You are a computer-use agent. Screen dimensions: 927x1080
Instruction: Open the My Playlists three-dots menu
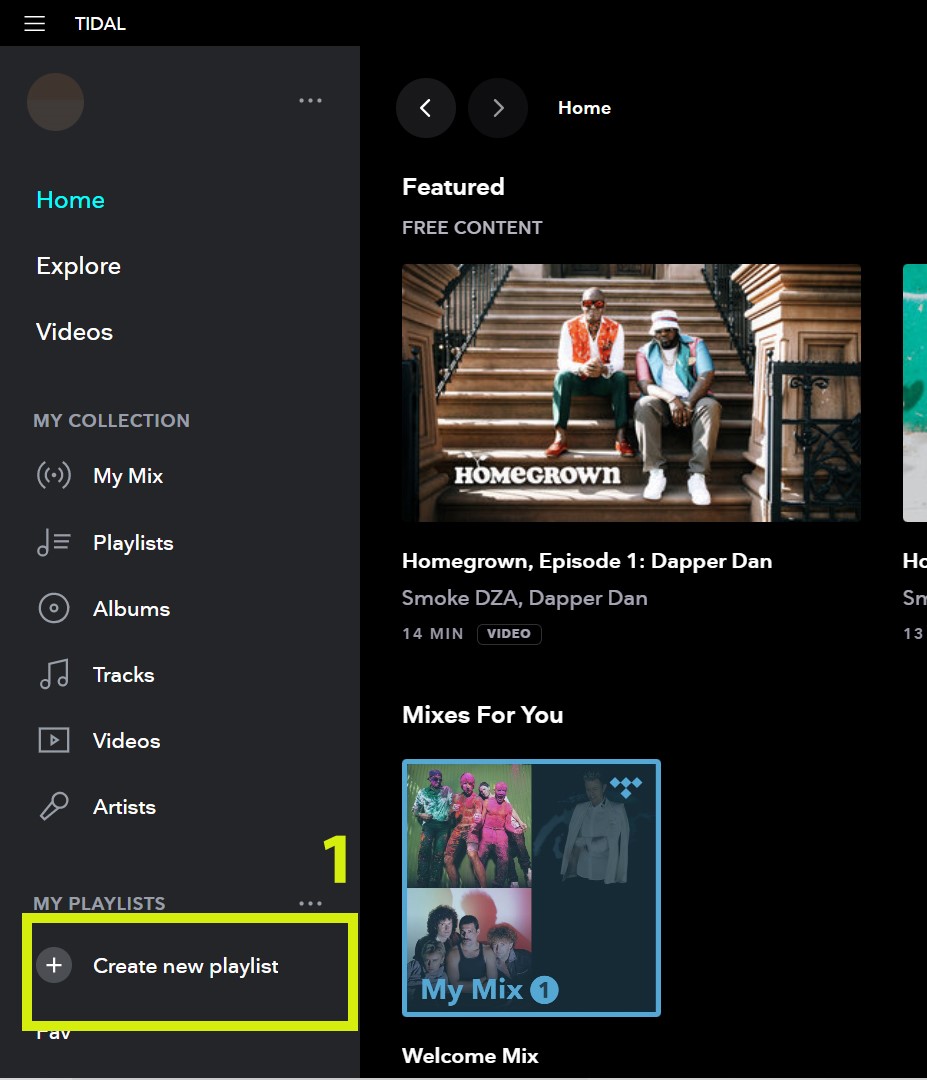tap(310, 903)
